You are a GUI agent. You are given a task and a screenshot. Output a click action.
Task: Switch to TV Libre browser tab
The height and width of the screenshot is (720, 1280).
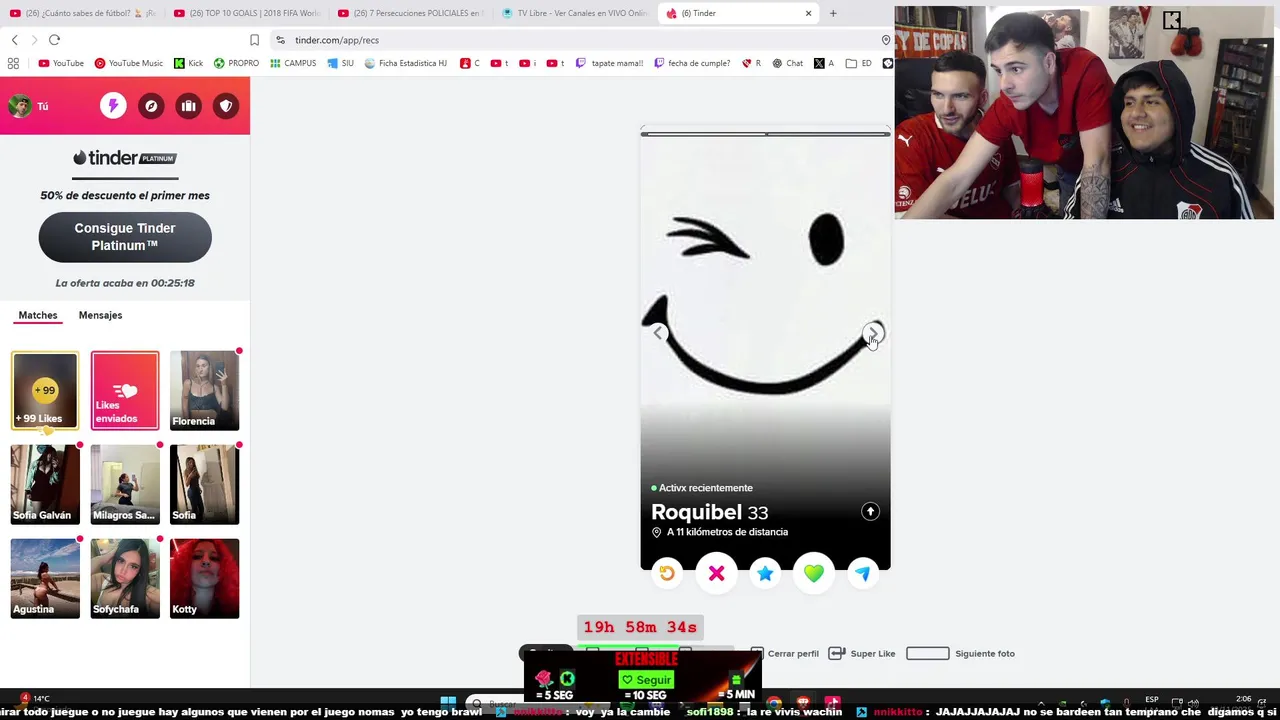[x=575, y=13]
